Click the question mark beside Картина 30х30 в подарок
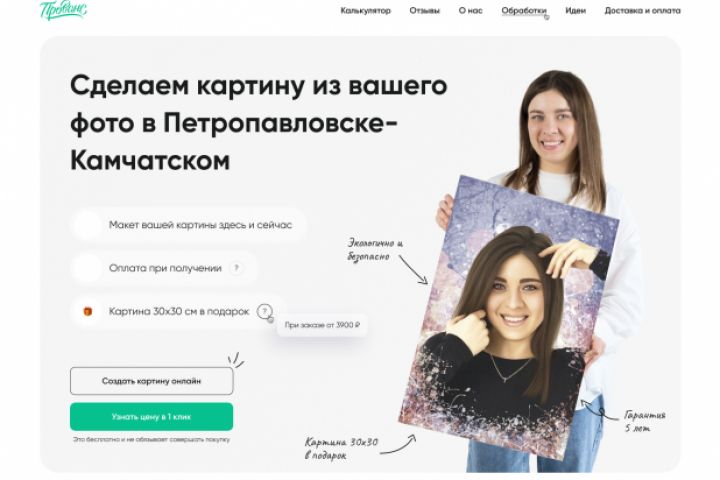Screen dimensions: 720x480 264,311
